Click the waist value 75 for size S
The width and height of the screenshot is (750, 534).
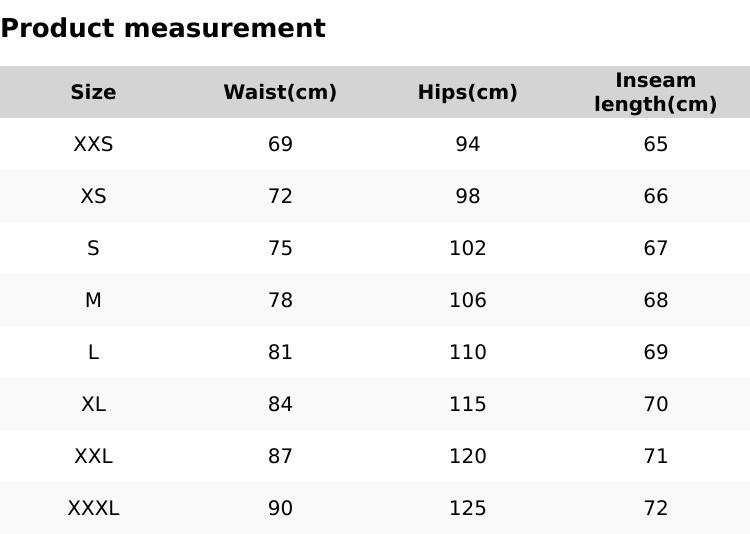(280, 249)
